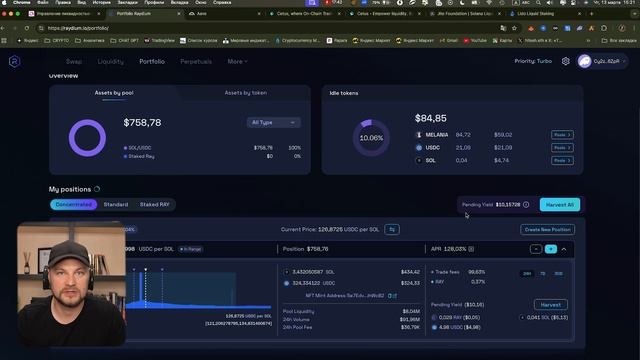Switch to Assets by pool tab

[x=114, y=93]
